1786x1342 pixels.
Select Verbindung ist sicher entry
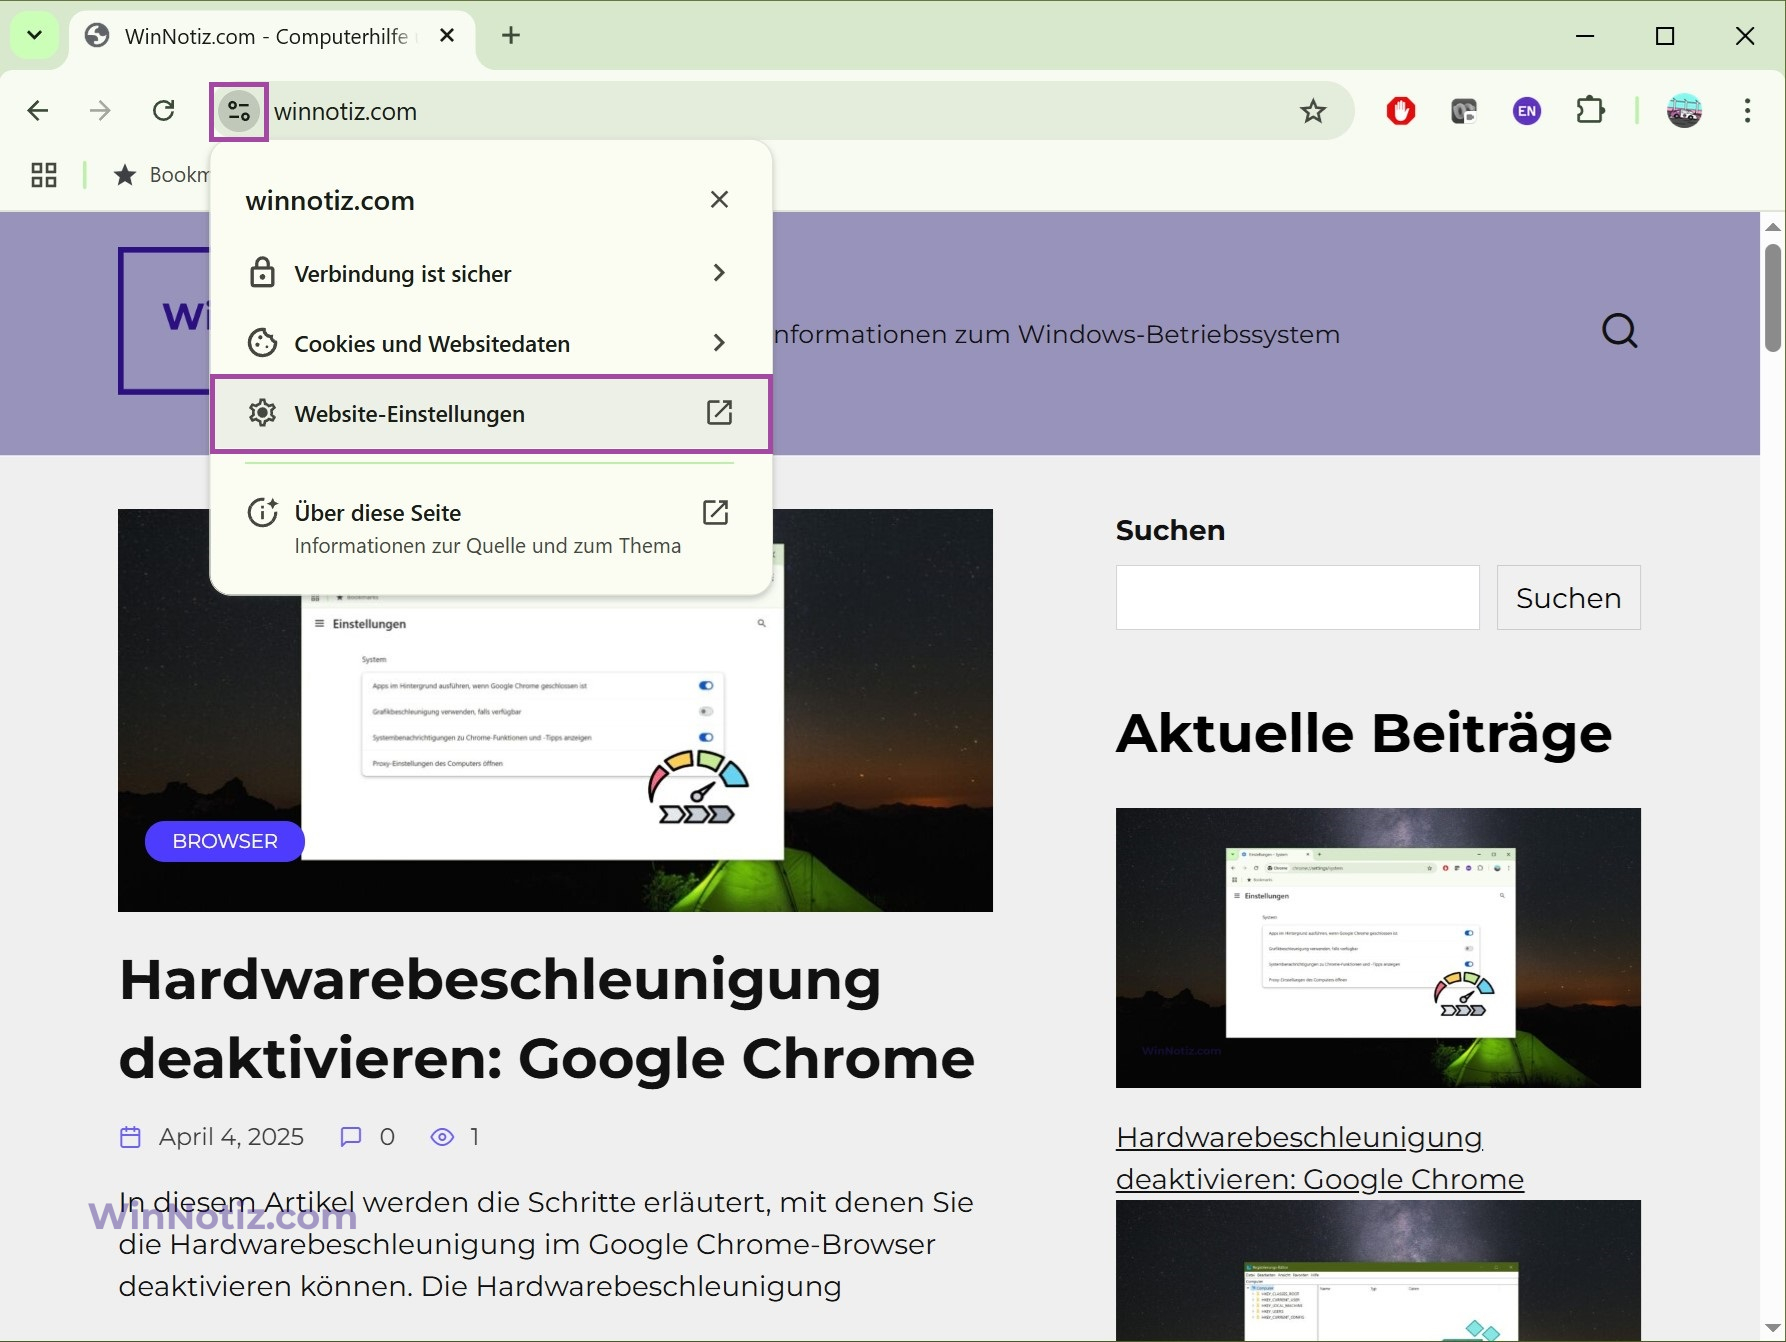(491, 273)
